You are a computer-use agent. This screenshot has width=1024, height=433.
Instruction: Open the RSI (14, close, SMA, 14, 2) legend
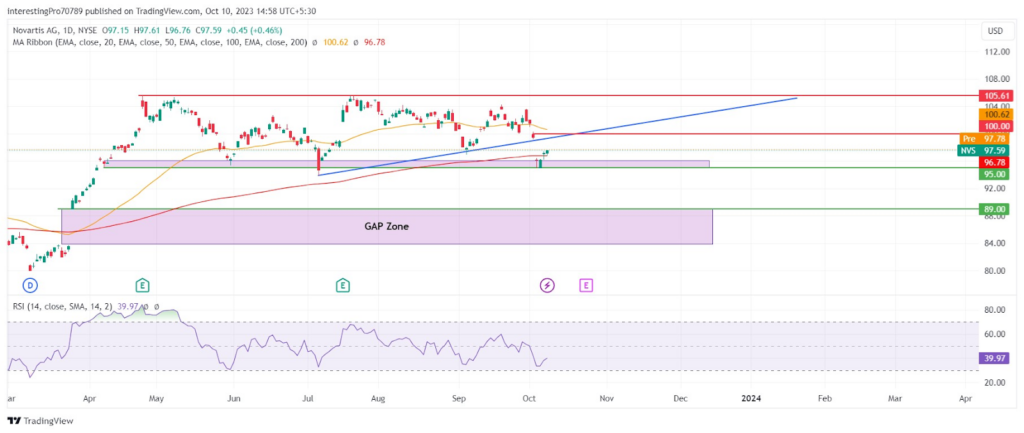(63, 305)
